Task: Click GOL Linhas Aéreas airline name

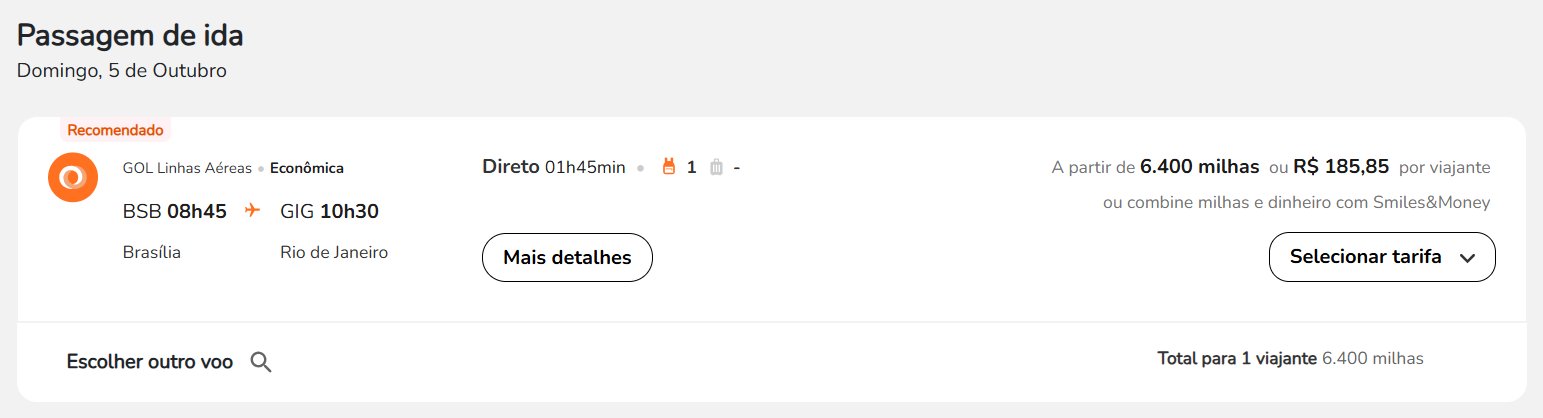Action: (x=187, y=168)
